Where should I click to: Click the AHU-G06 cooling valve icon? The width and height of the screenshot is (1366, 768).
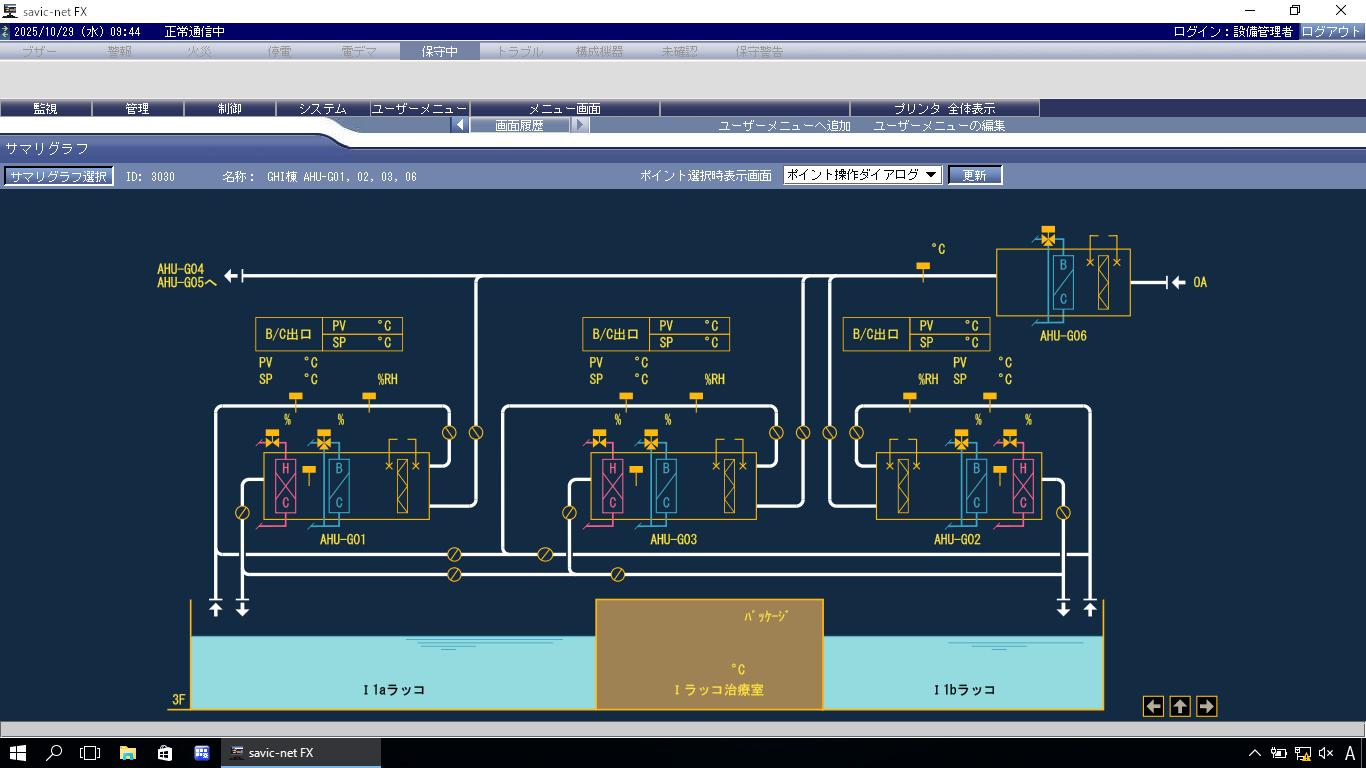pyautogui.click(x=1047, y=238)
